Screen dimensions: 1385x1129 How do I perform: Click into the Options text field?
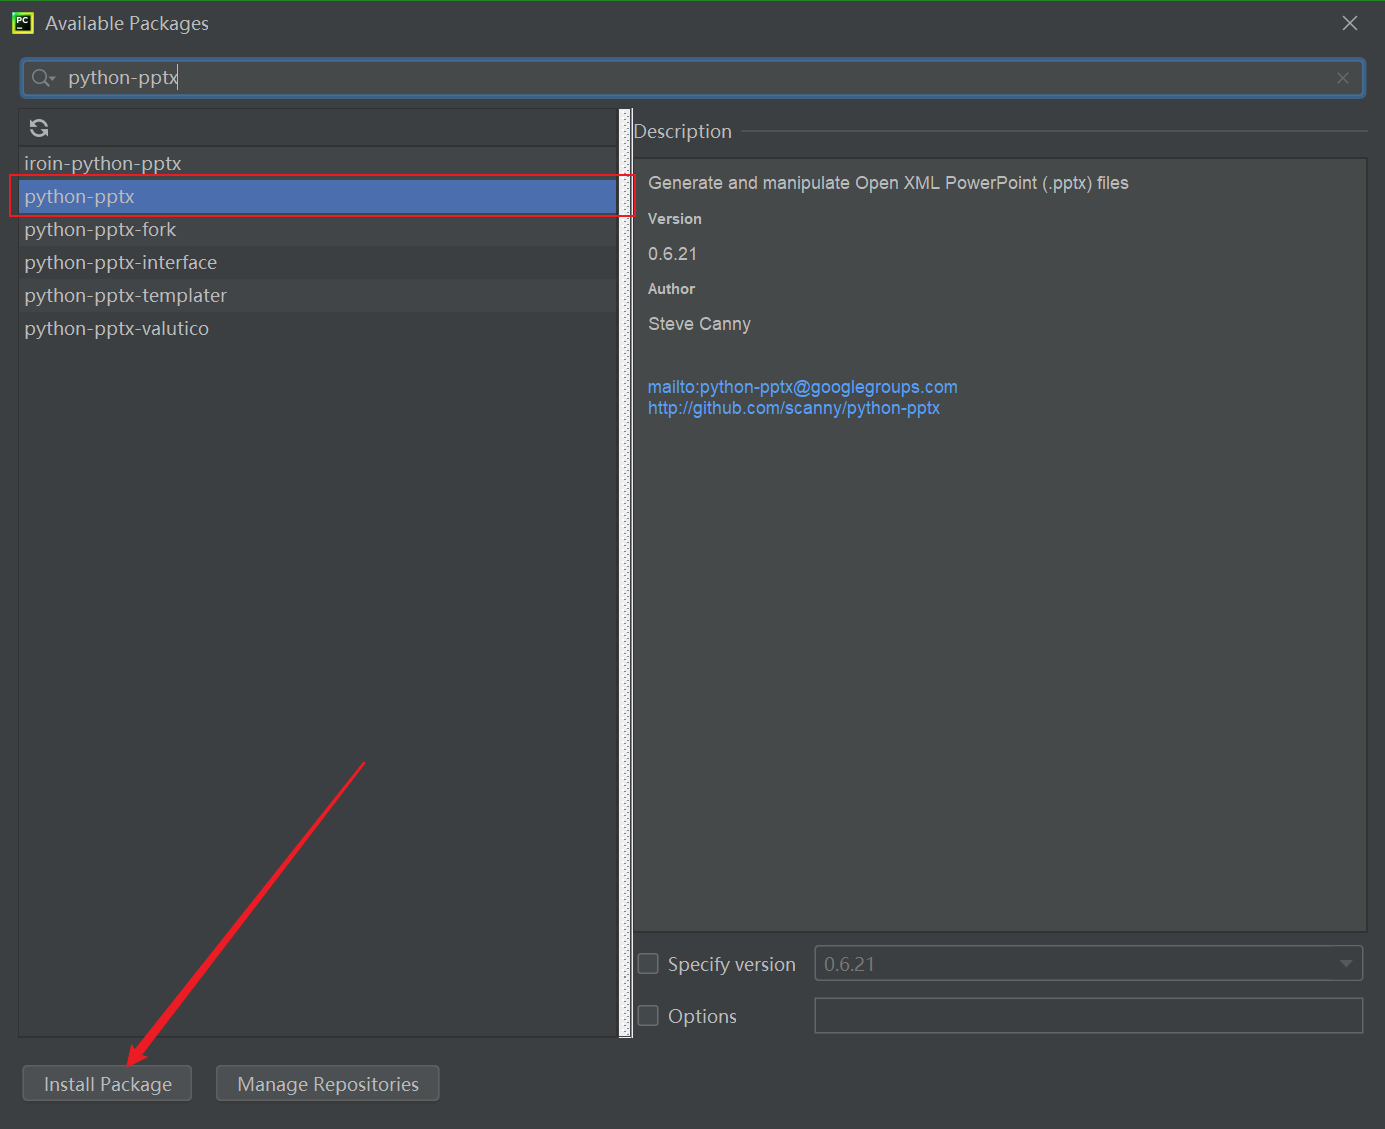click(x=1088, y=1016)
